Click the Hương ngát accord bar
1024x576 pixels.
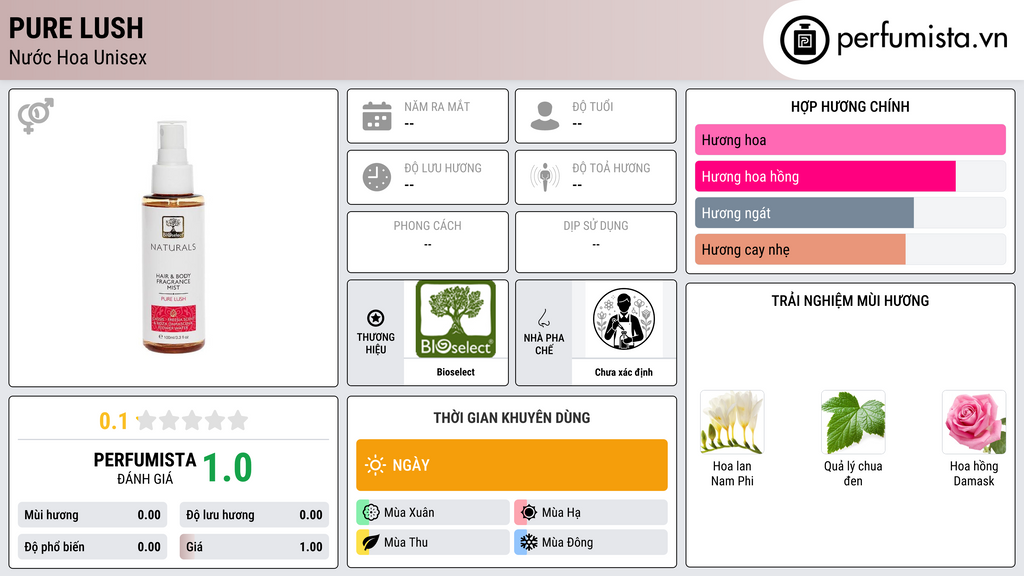(x=850, y=213)
